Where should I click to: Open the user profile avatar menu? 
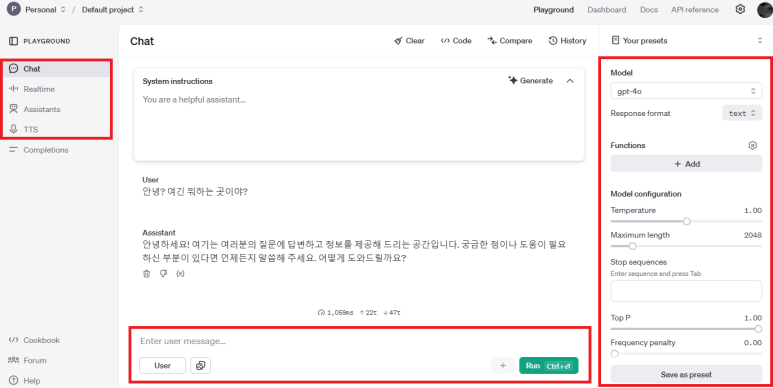765,9
